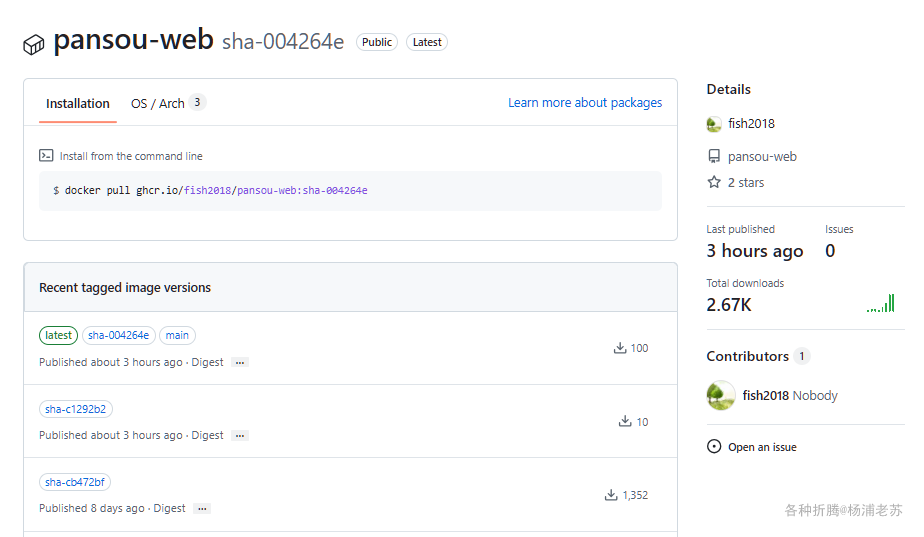Open fish2018 Nobody contributor link
This screenshot has width=924, height=537.
pos(790,396)
